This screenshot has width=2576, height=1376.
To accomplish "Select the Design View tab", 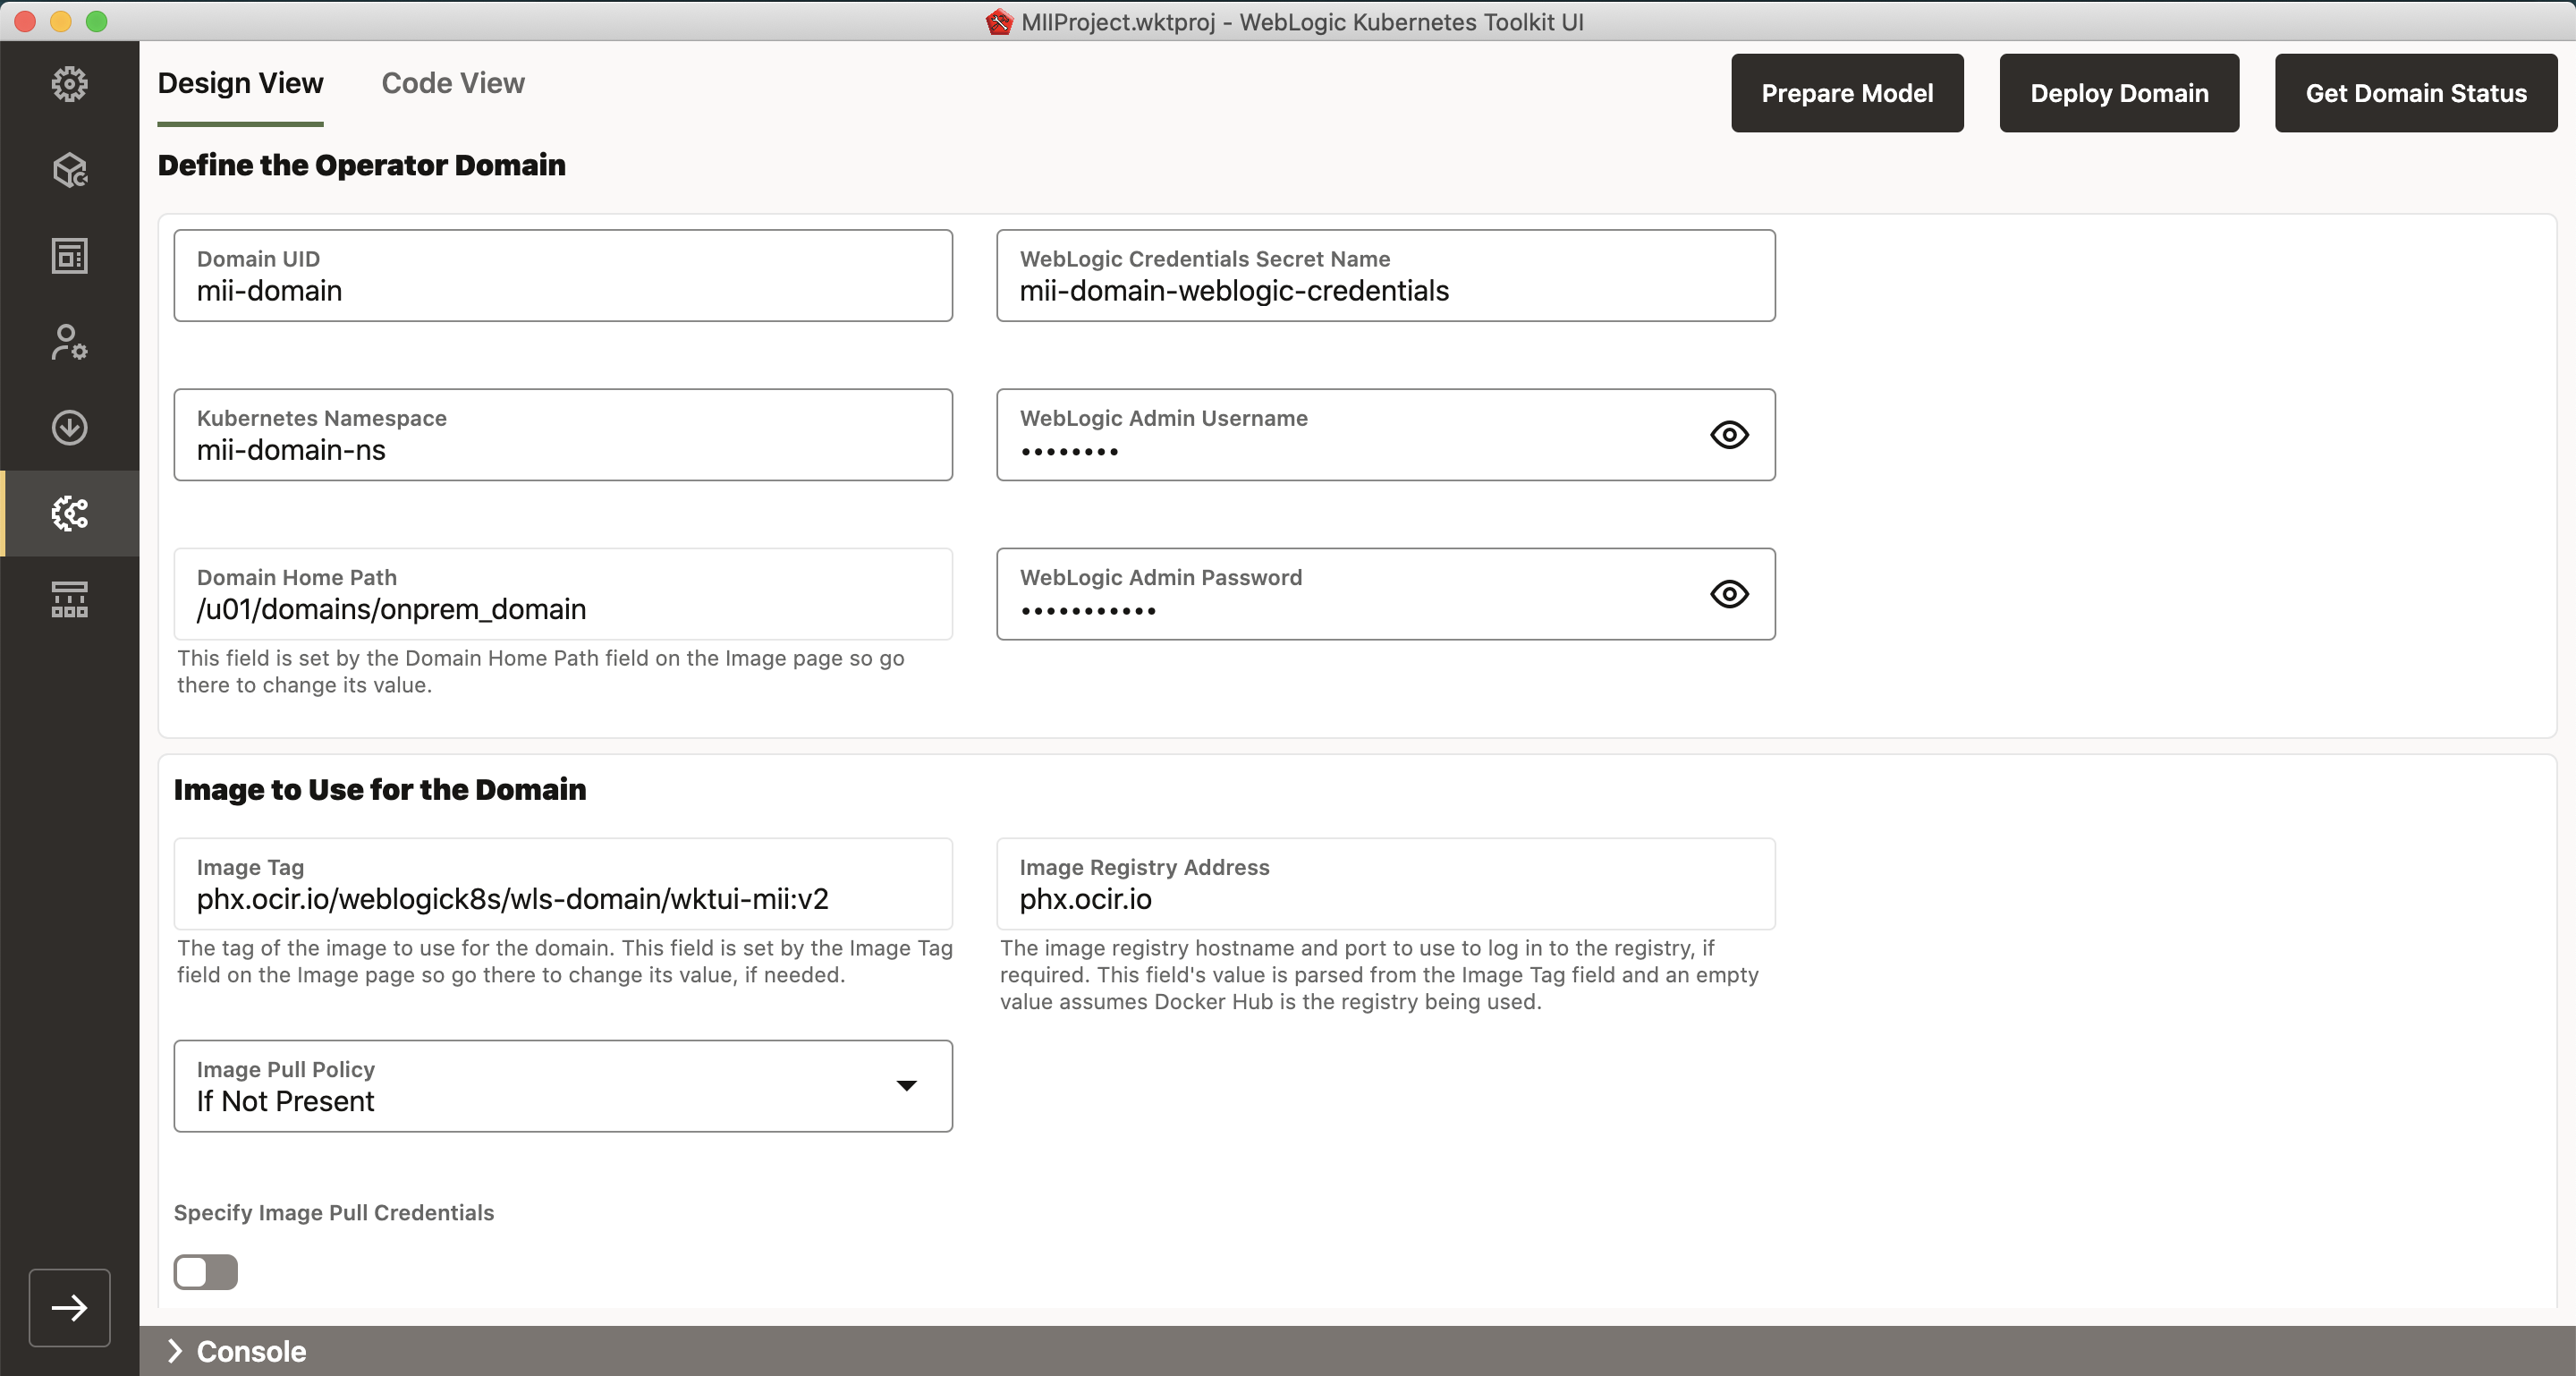I will [240, 83].
